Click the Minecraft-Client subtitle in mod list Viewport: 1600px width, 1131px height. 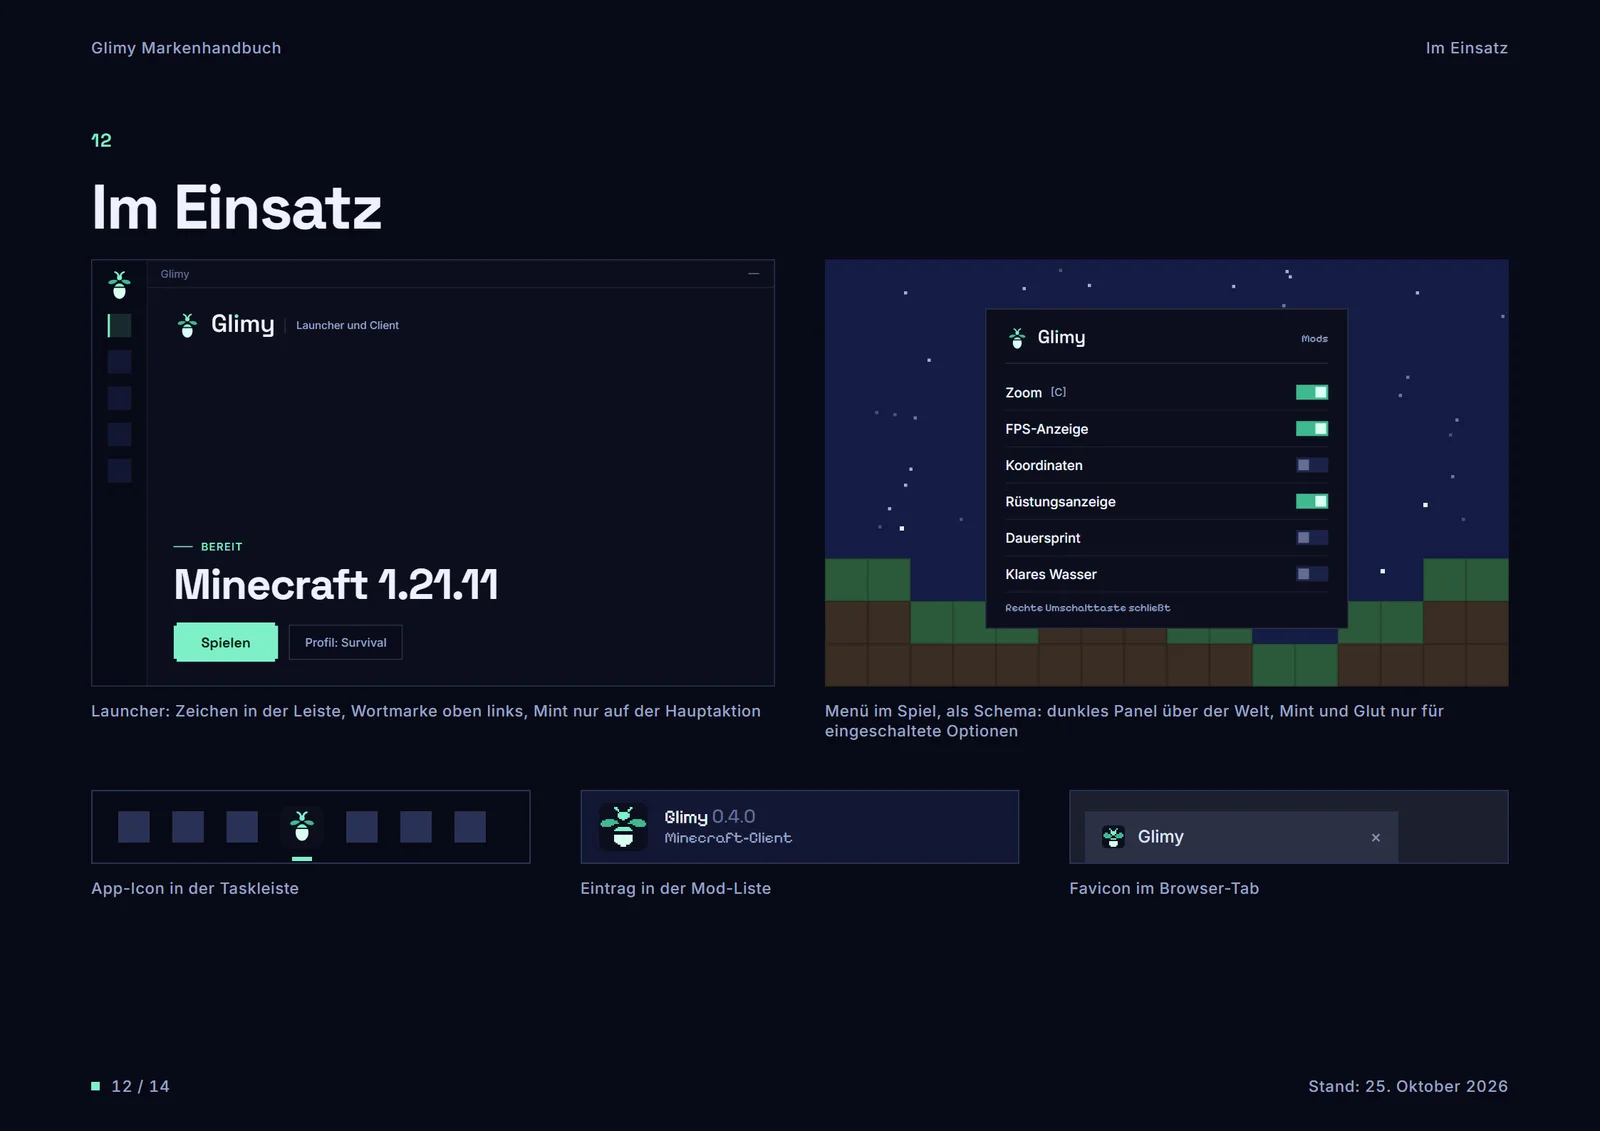pyautogui.click(x=728, y=838)
